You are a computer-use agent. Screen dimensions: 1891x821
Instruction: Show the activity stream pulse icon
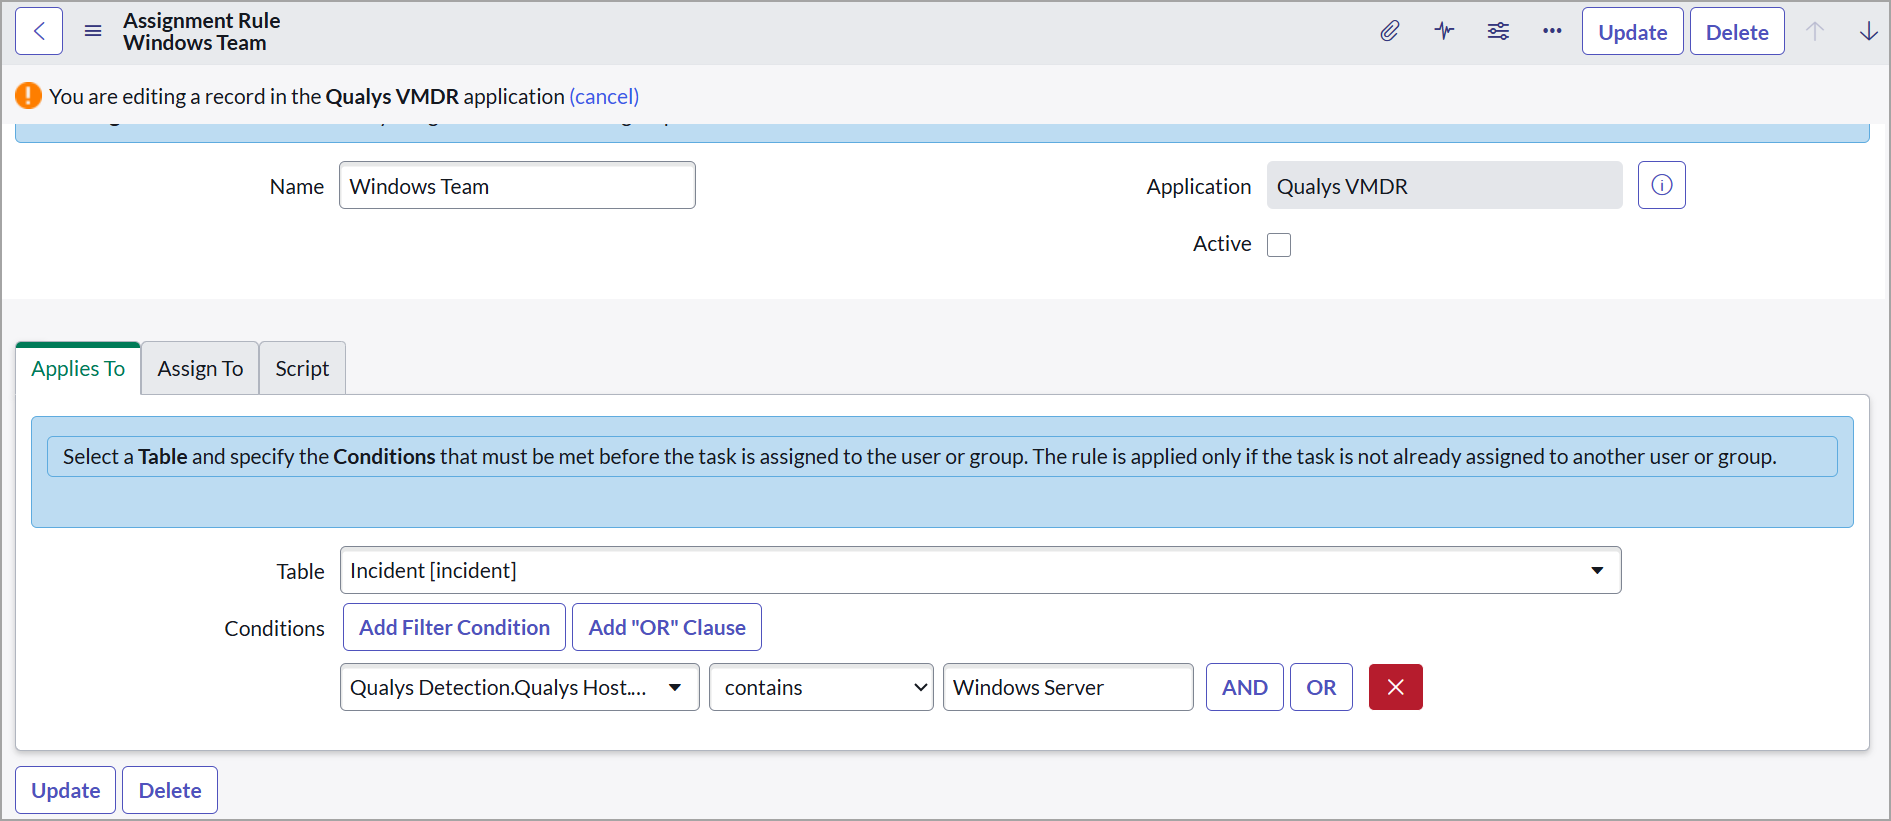tap(1444, 31)
